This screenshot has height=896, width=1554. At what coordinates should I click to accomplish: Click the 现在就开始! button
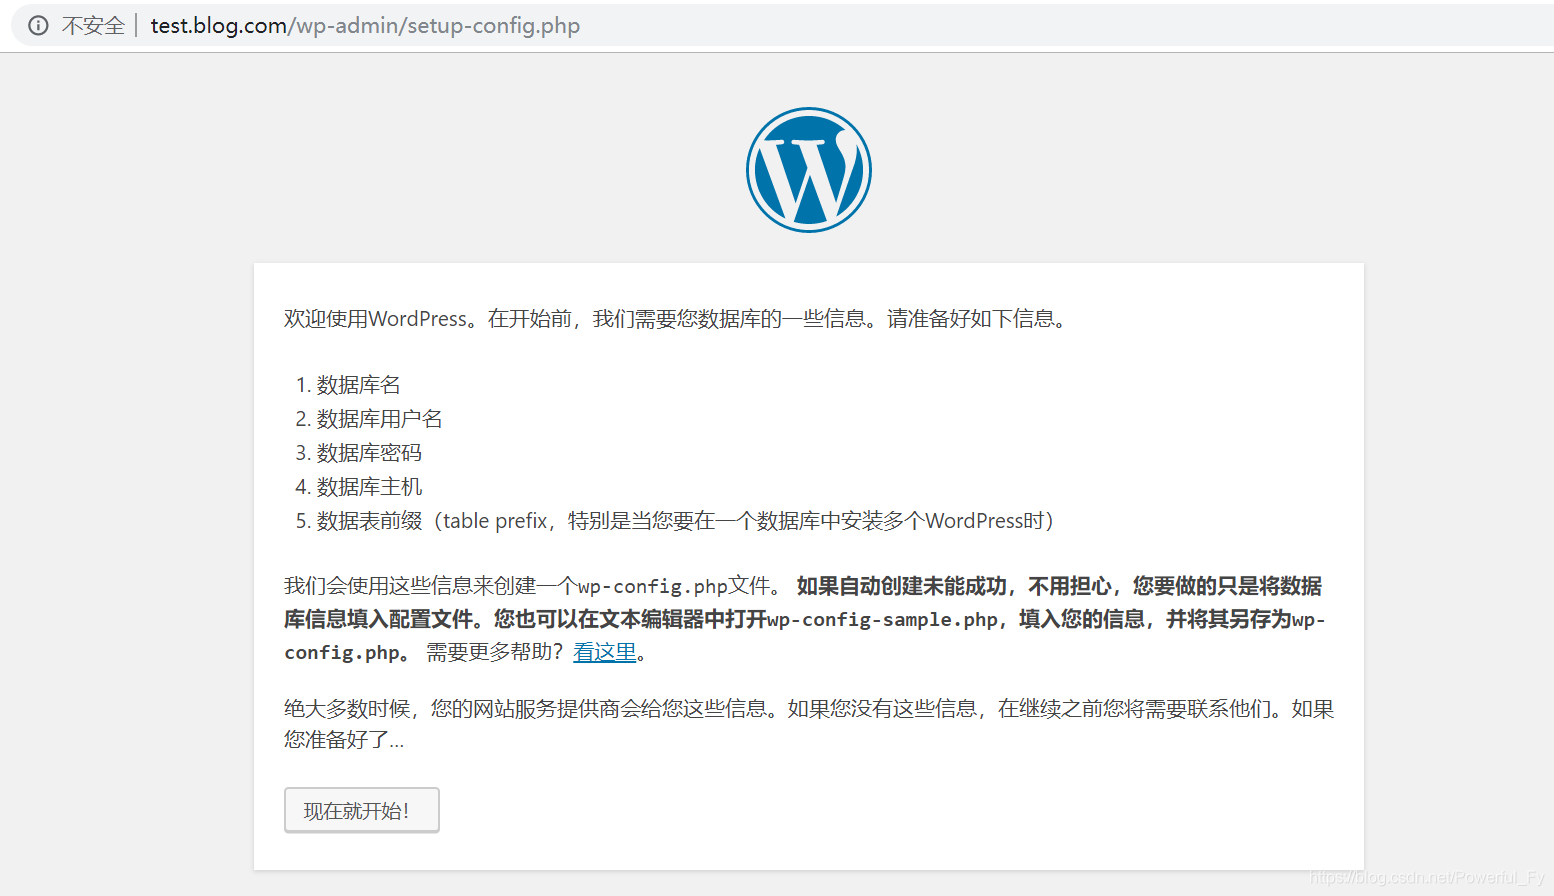coord(361,810)
